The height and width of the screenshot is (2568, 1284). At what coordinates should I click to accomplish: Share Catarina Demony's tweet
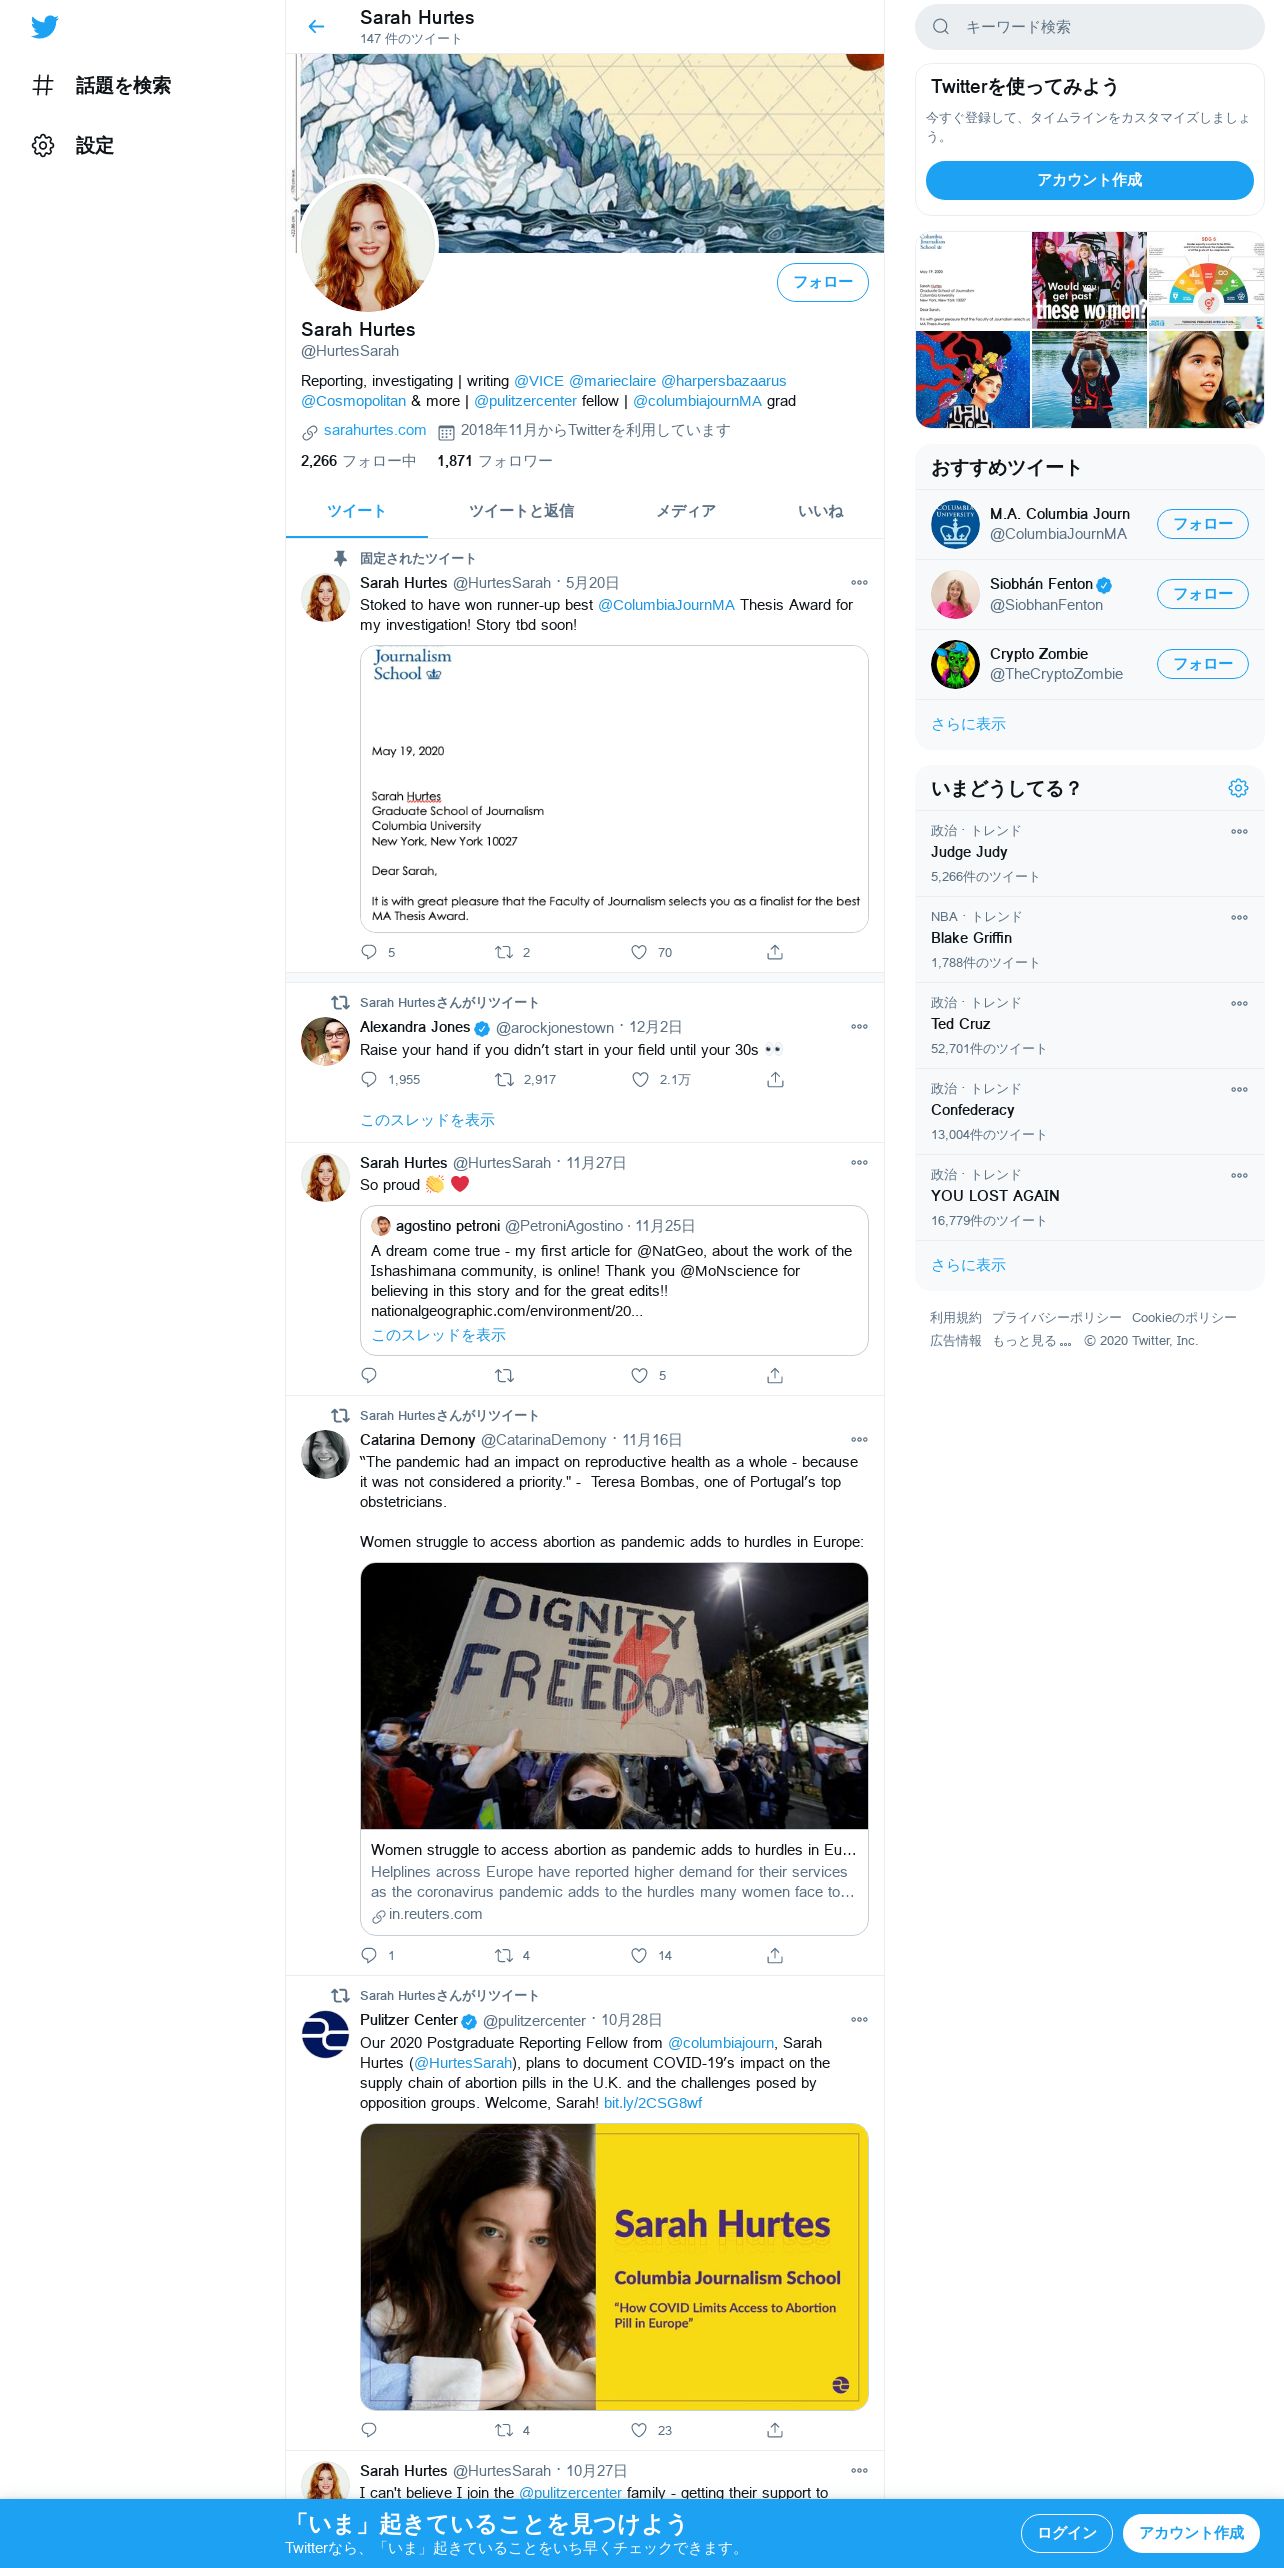coord(775,1955)
